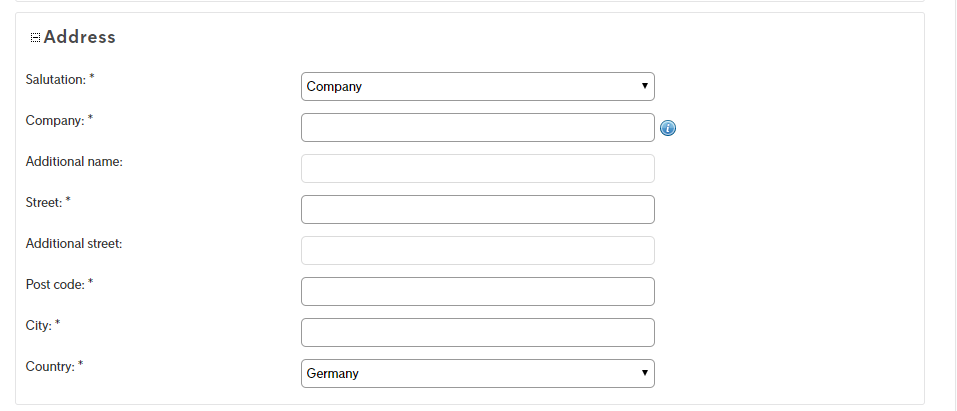Viewport: 957px width, 411px height.
Task: Click the Additional street label
Action: [x=74, y=243]
